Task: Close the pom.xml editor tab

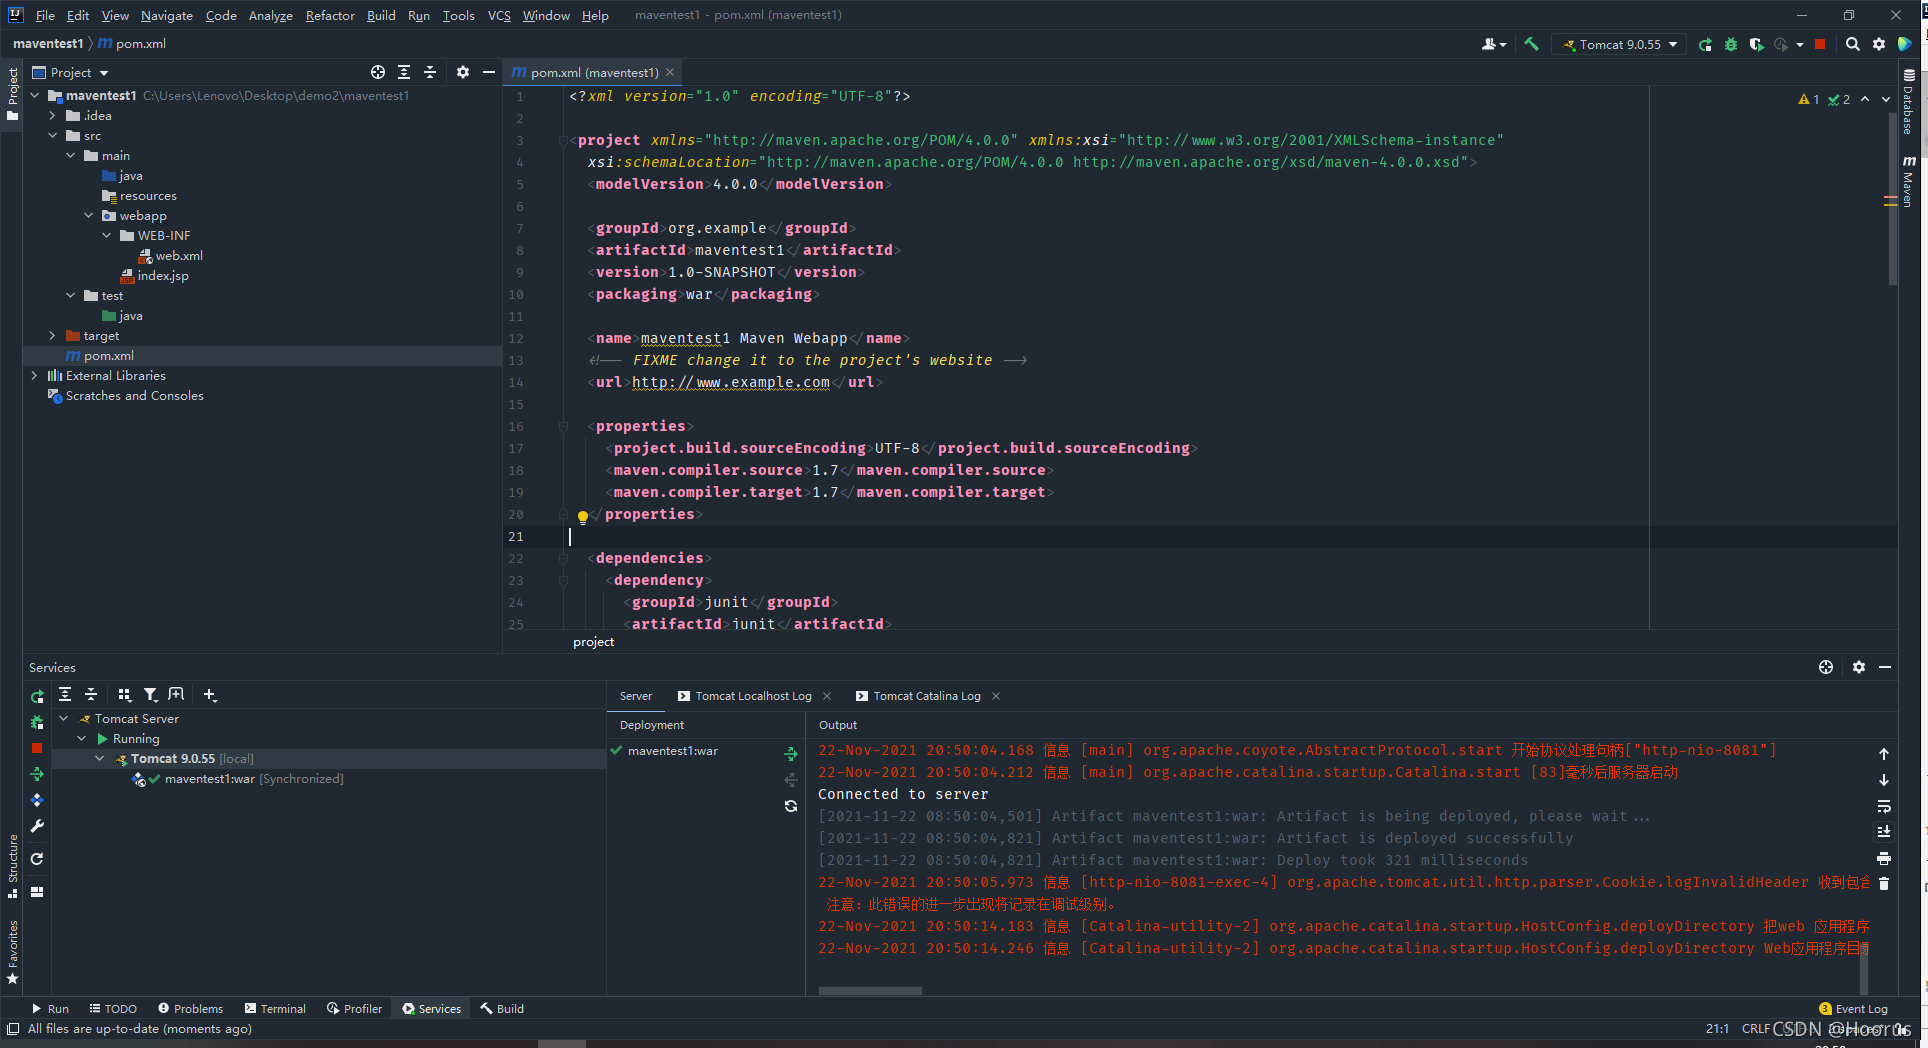Action: coord(670,72)
